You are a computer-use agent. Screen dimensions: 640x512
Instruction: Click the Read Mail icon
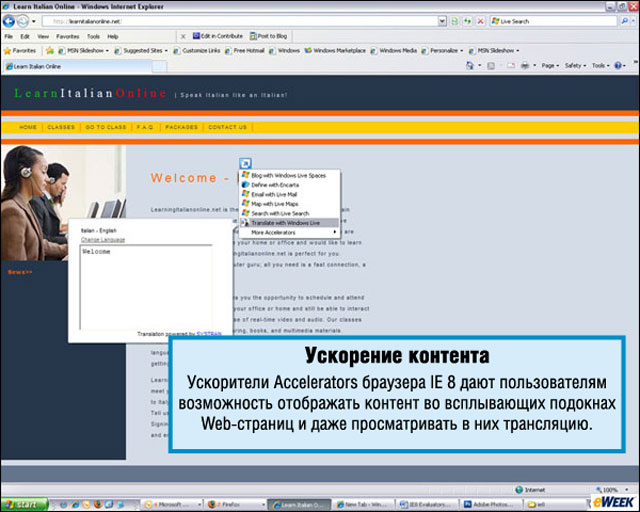[511, 66]
